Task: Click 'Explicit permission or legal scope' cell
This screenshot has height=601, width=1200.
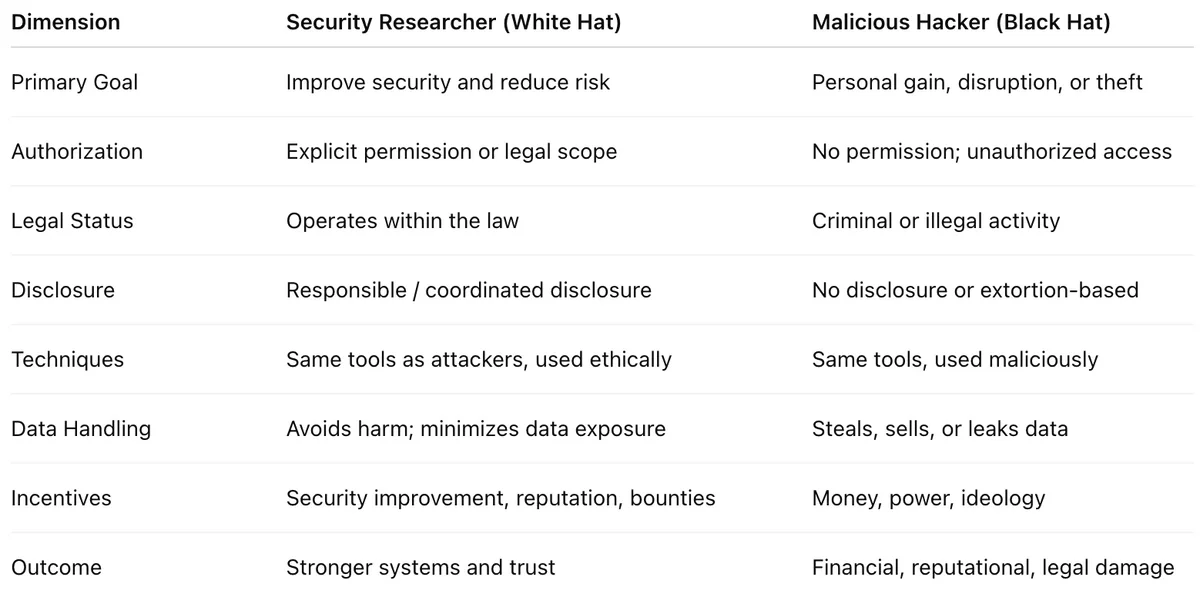Action: pyautogui.click(x=451, y=151)
